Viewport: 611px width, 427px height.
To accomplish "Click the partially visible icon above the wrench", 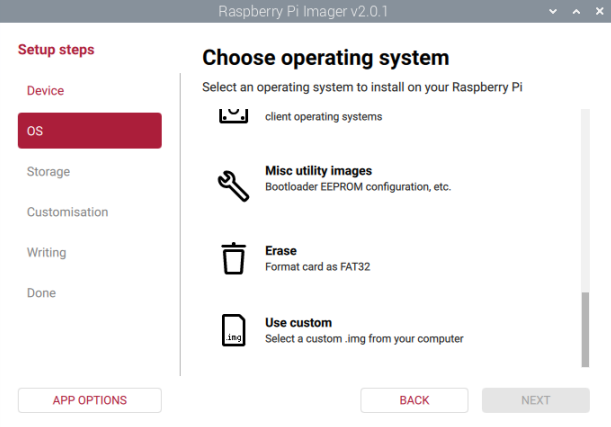I will click(232, 117).
